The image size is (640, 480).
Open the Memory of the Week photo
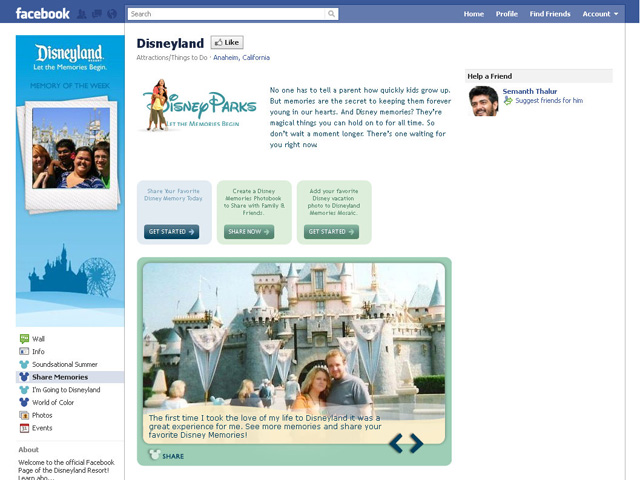point(71,148)
